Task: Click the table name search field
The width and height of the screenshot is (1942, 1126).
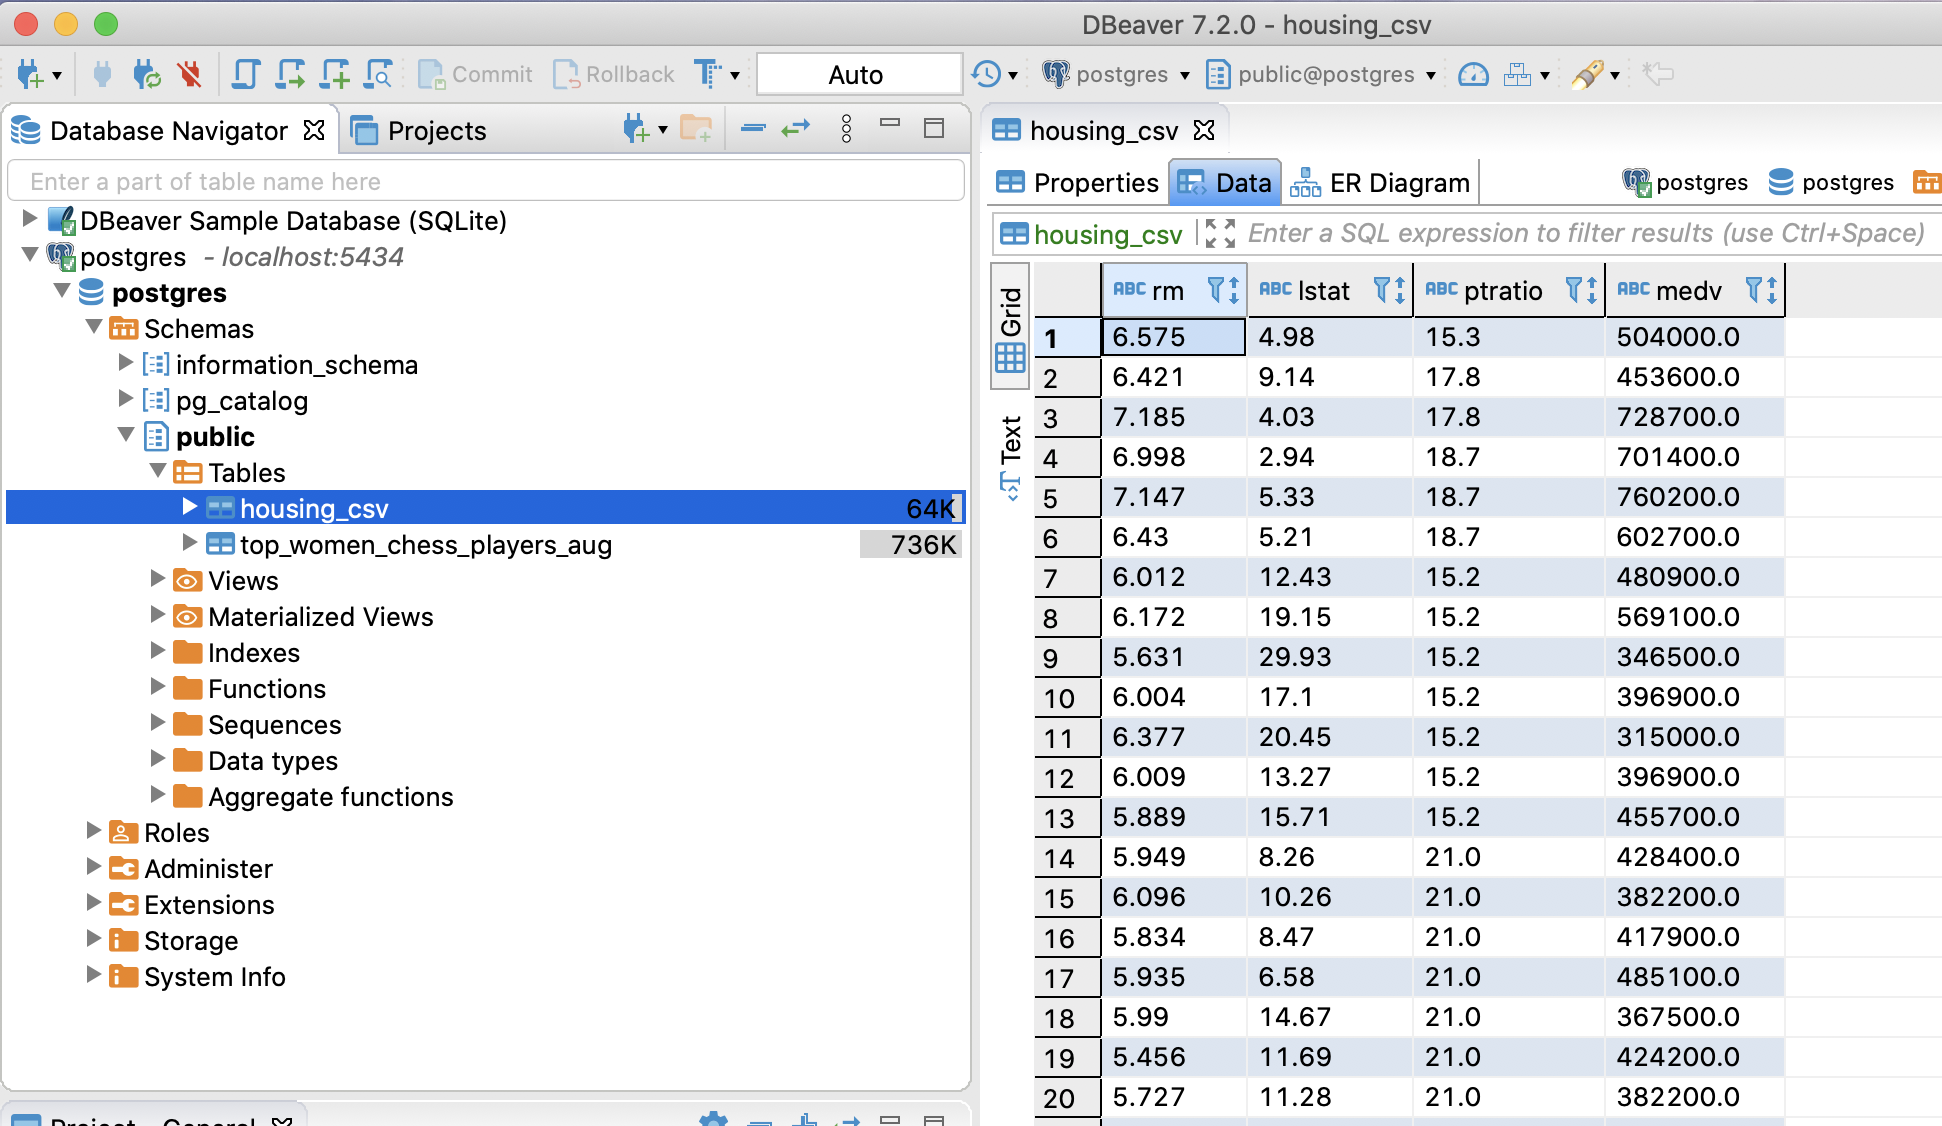Action: pos(485,181)
